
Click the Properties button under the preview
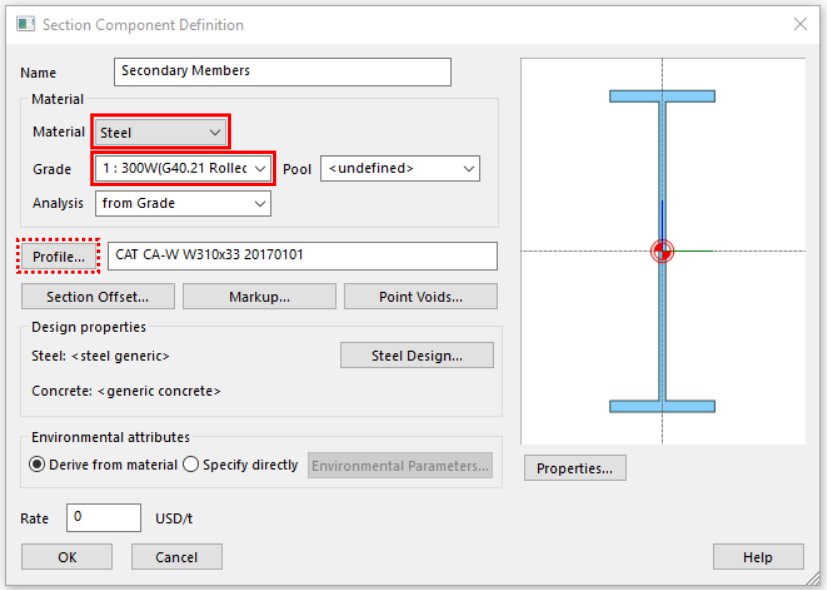[x=574, y=467]
